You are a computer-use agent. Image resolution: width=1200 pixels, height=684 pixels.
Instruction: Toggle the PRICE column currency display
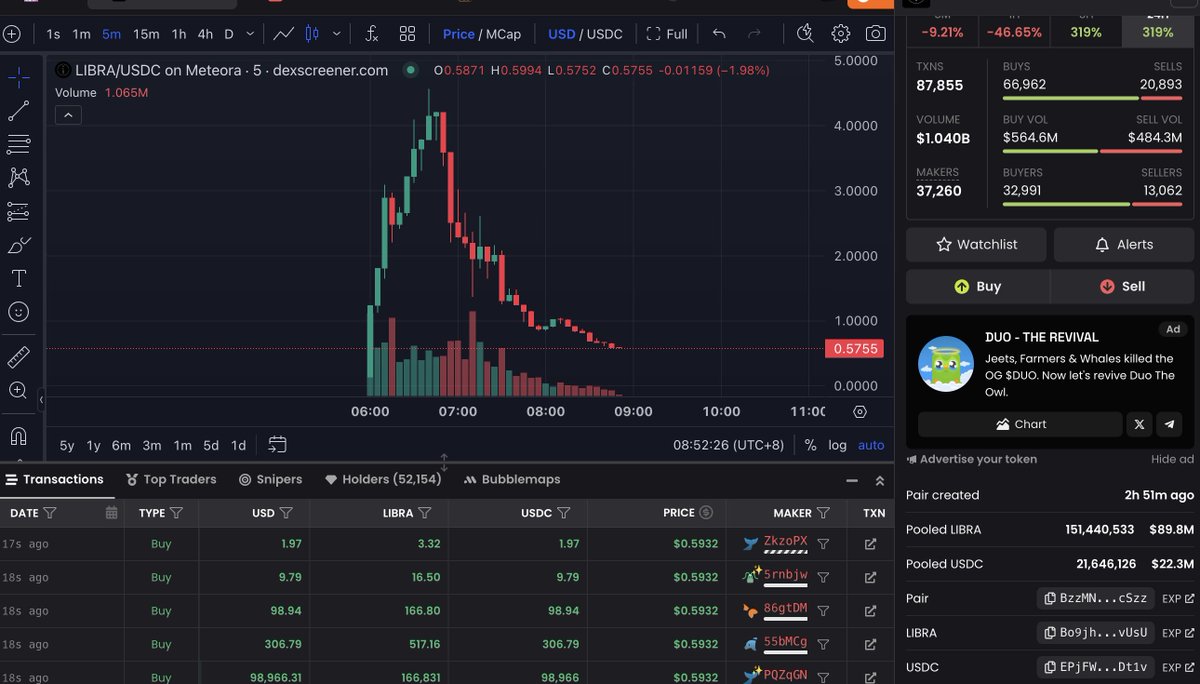point(706,513)
